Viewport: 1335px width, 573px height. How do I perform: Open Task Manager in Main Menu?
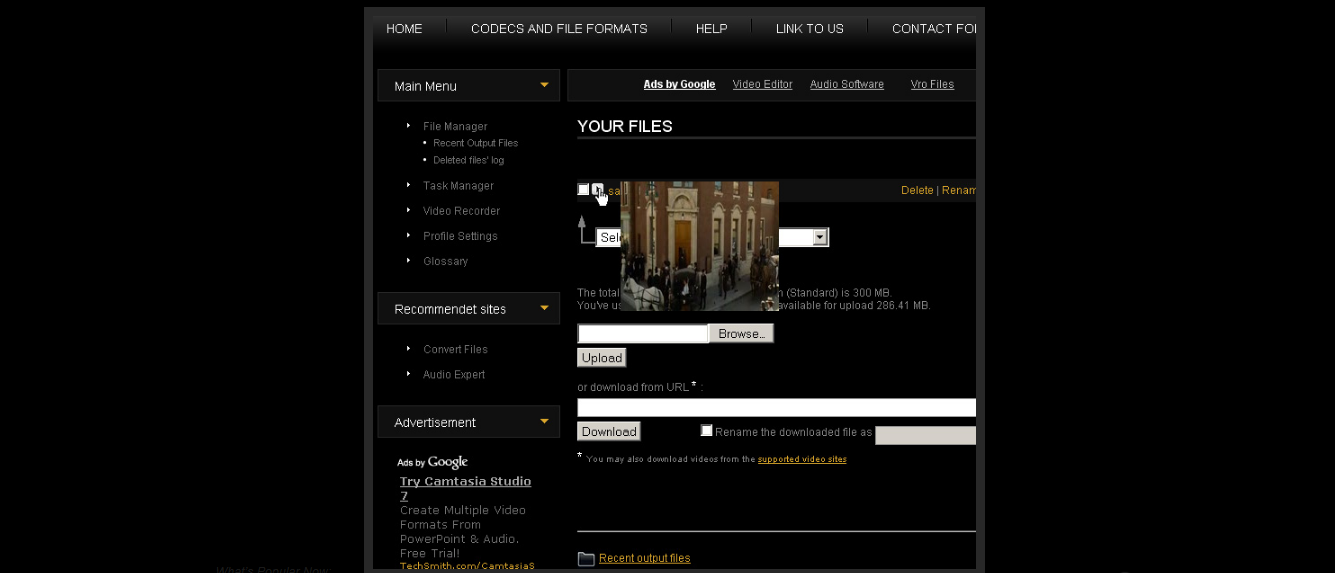coord(458,186)
